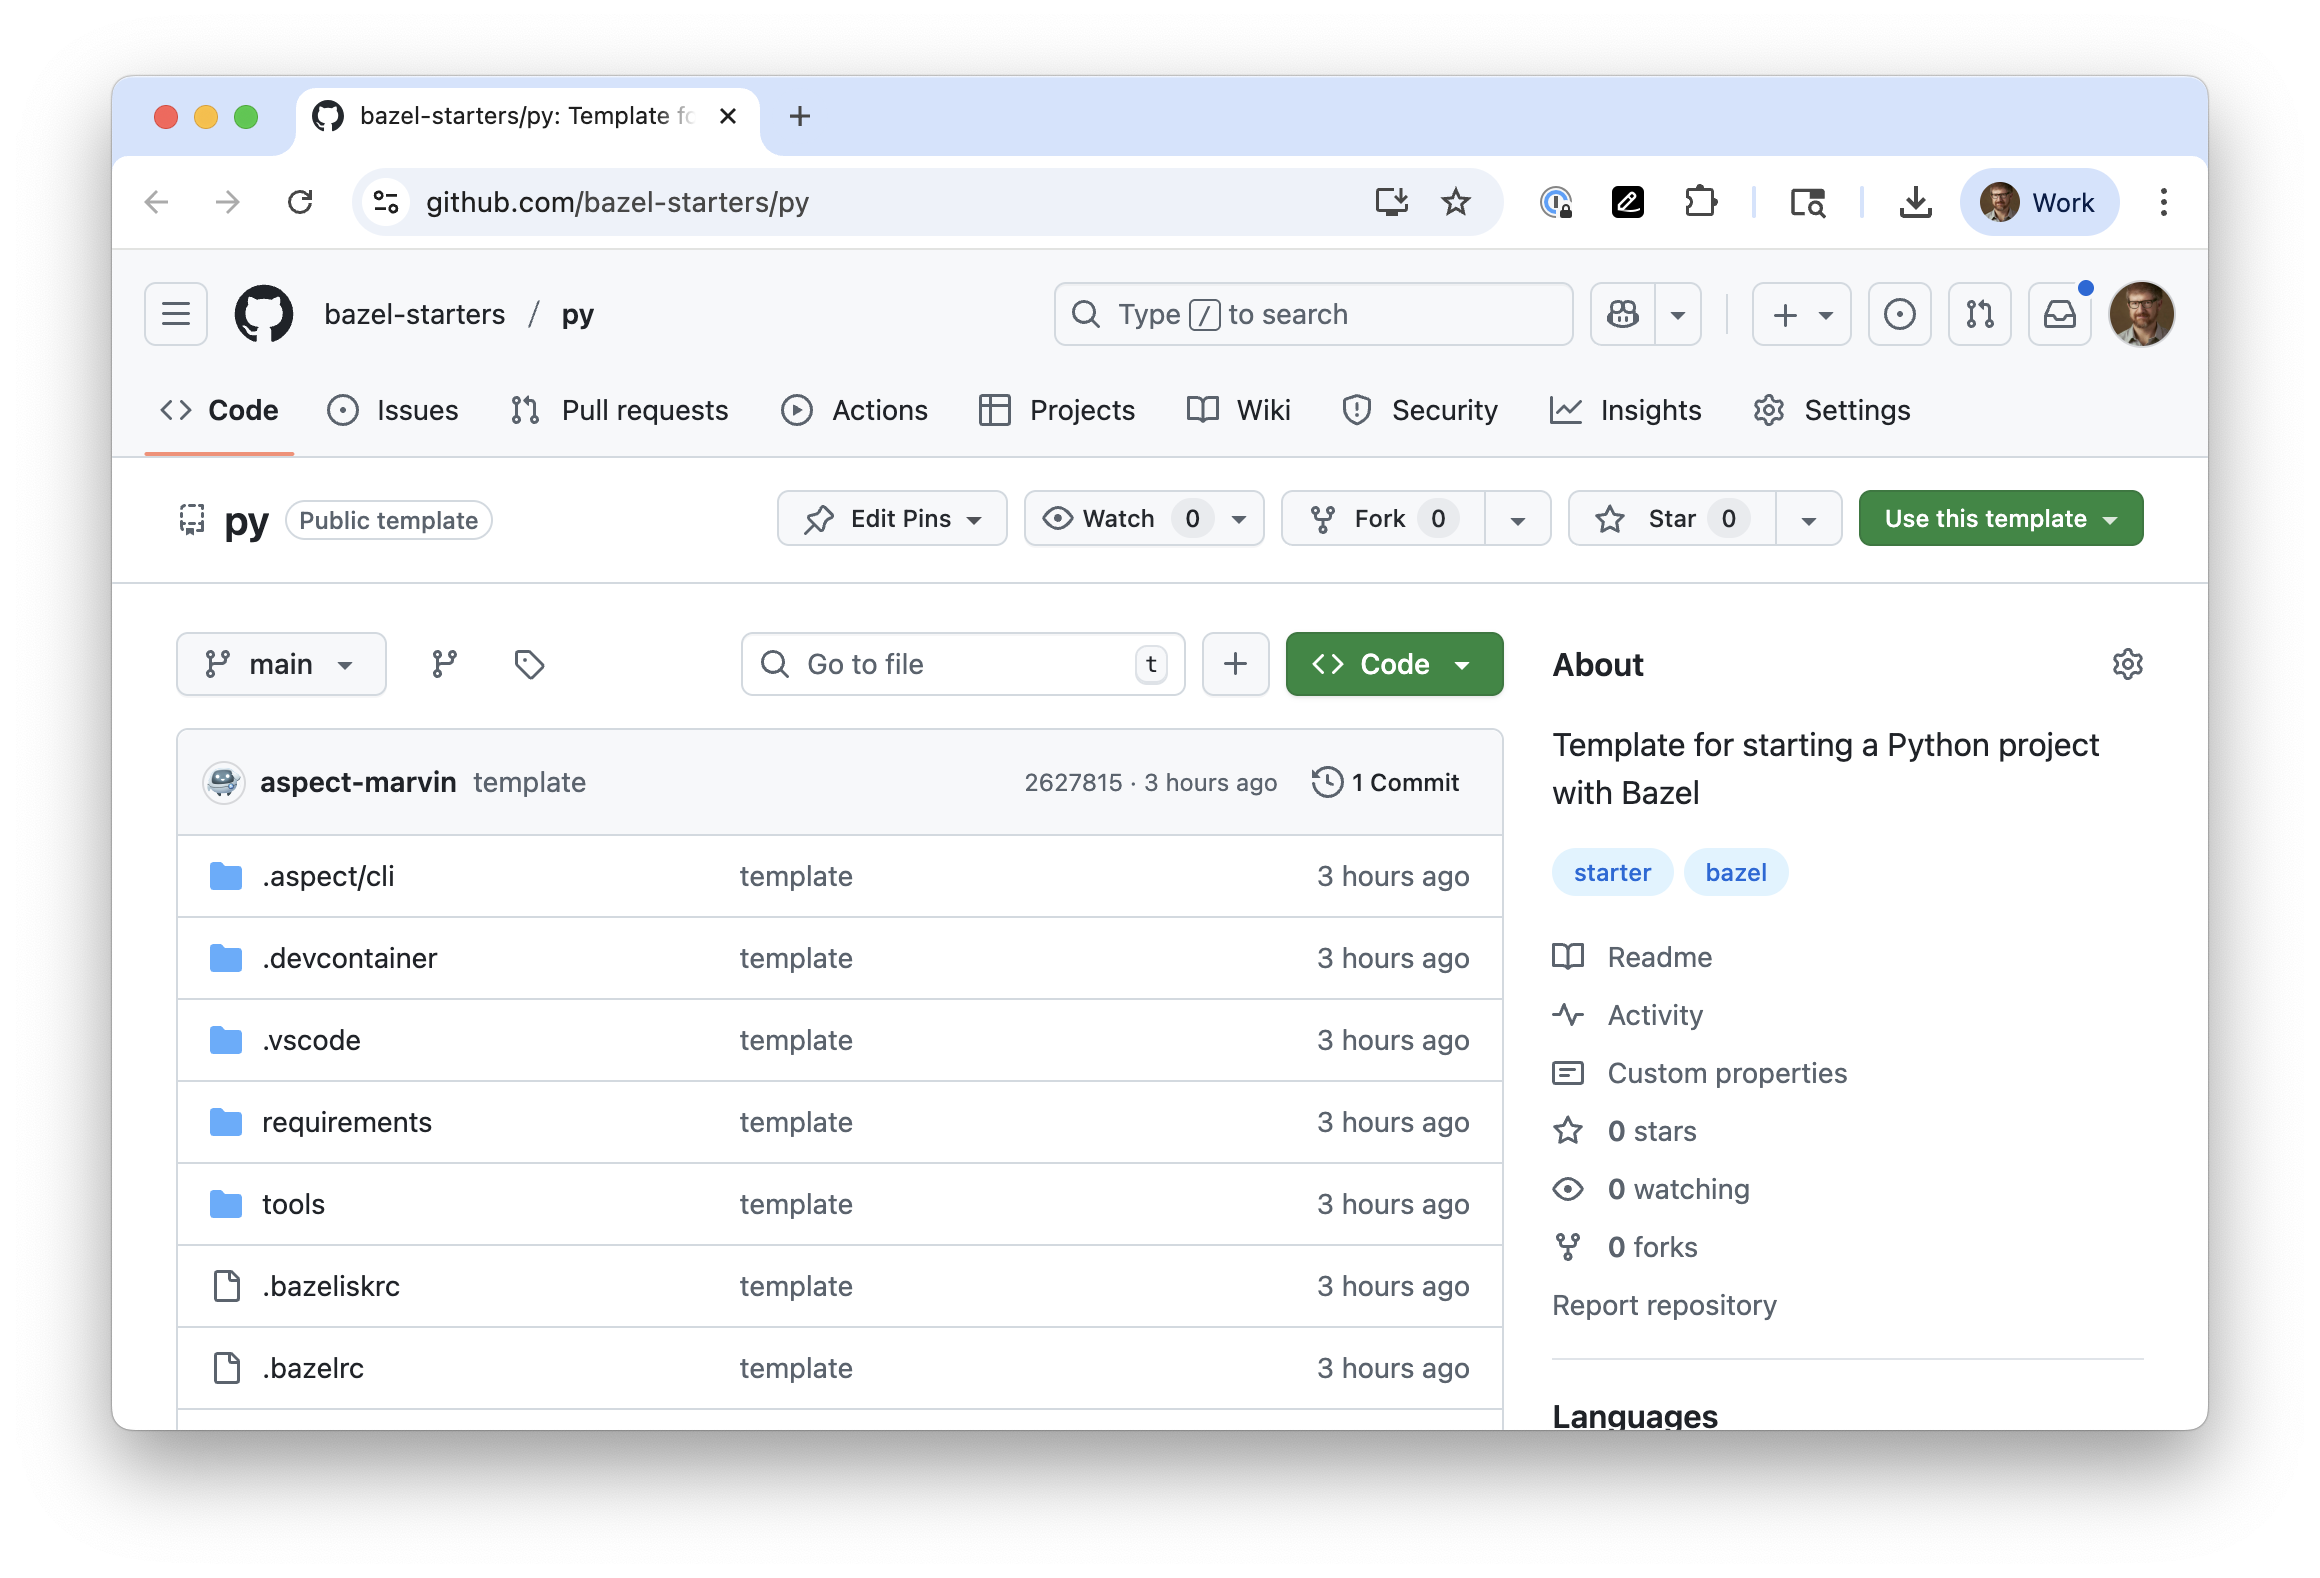The height and width of the screenshot is (1578, 2320).
Task: Open browser extensions puzzle icon
Action: (1700, 202)
